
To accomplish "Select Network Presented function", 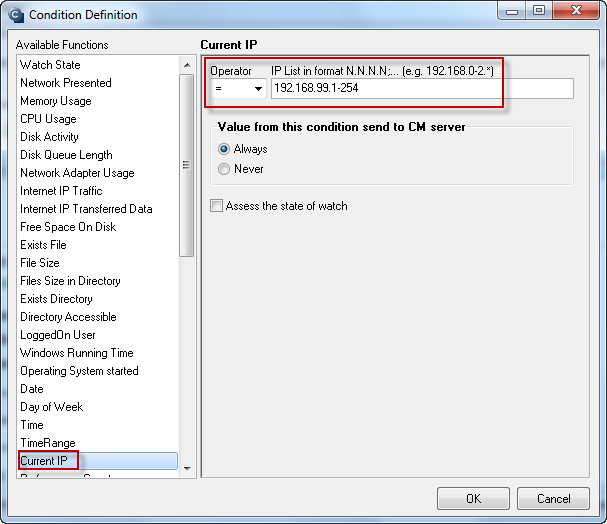I will tap(98, 83).
